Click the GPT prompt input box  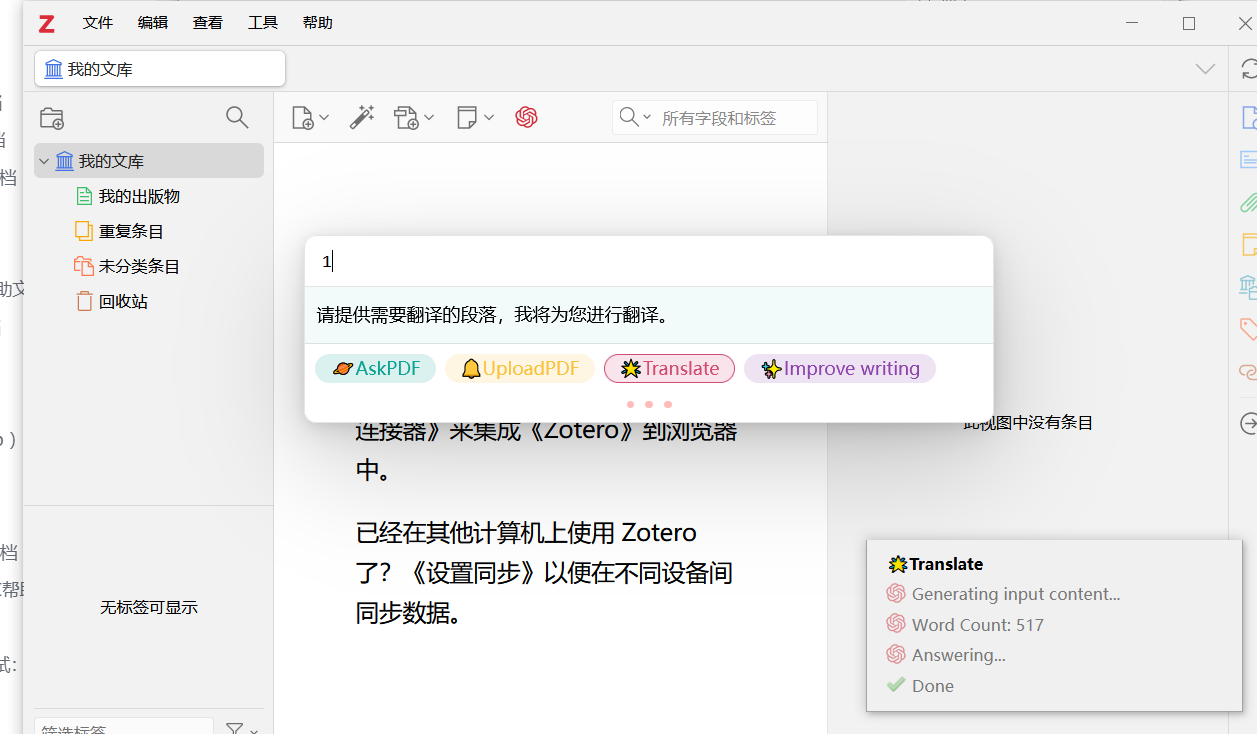point(649,262)
